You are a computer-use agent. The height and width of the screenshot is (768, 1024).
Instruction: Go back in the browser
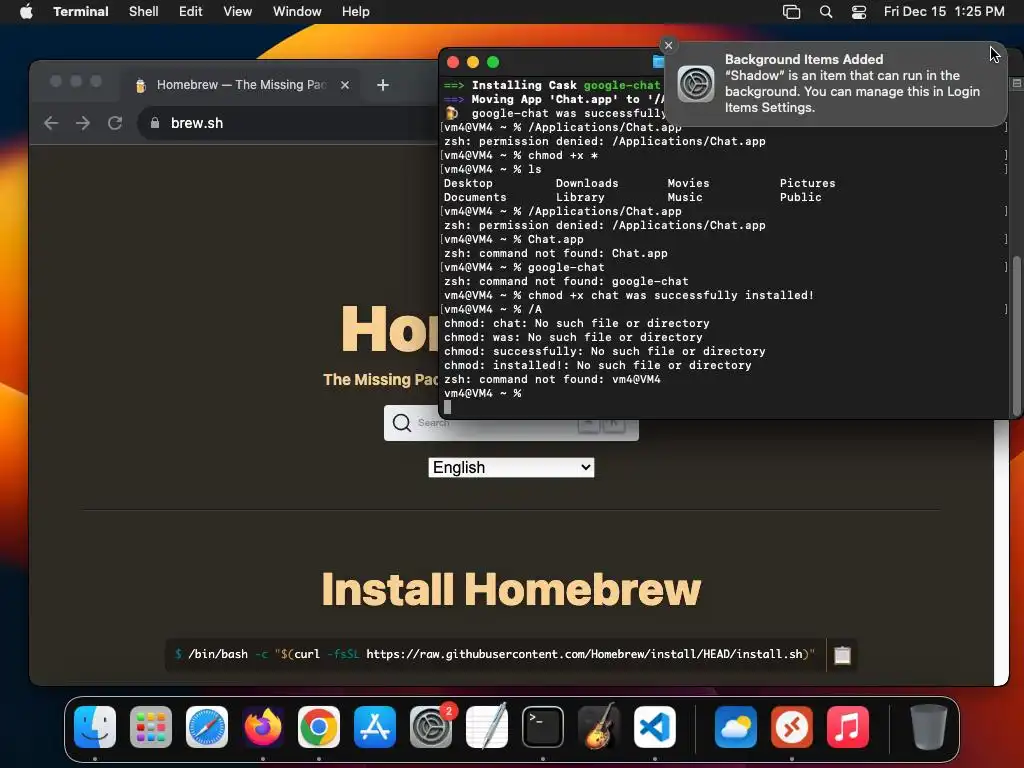pos(51,123)
